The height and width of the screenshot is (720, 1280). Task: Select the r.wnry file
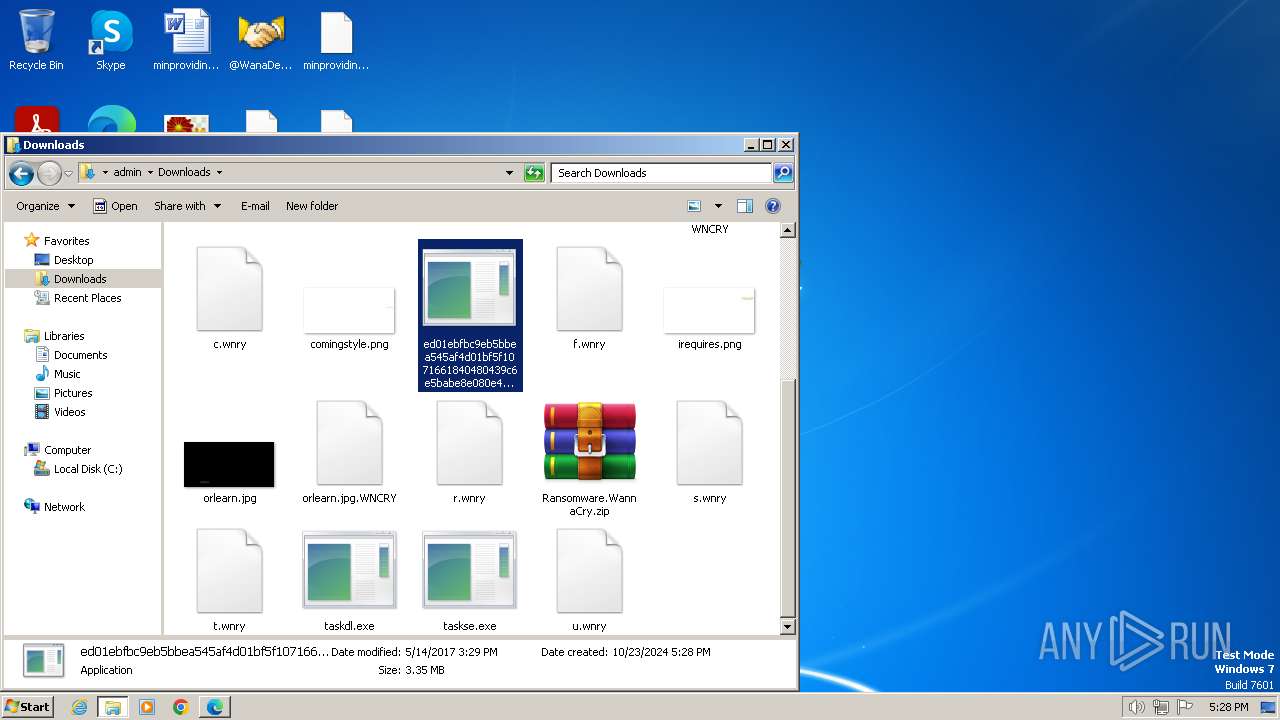pyautogui.click(x=469, y=452)
